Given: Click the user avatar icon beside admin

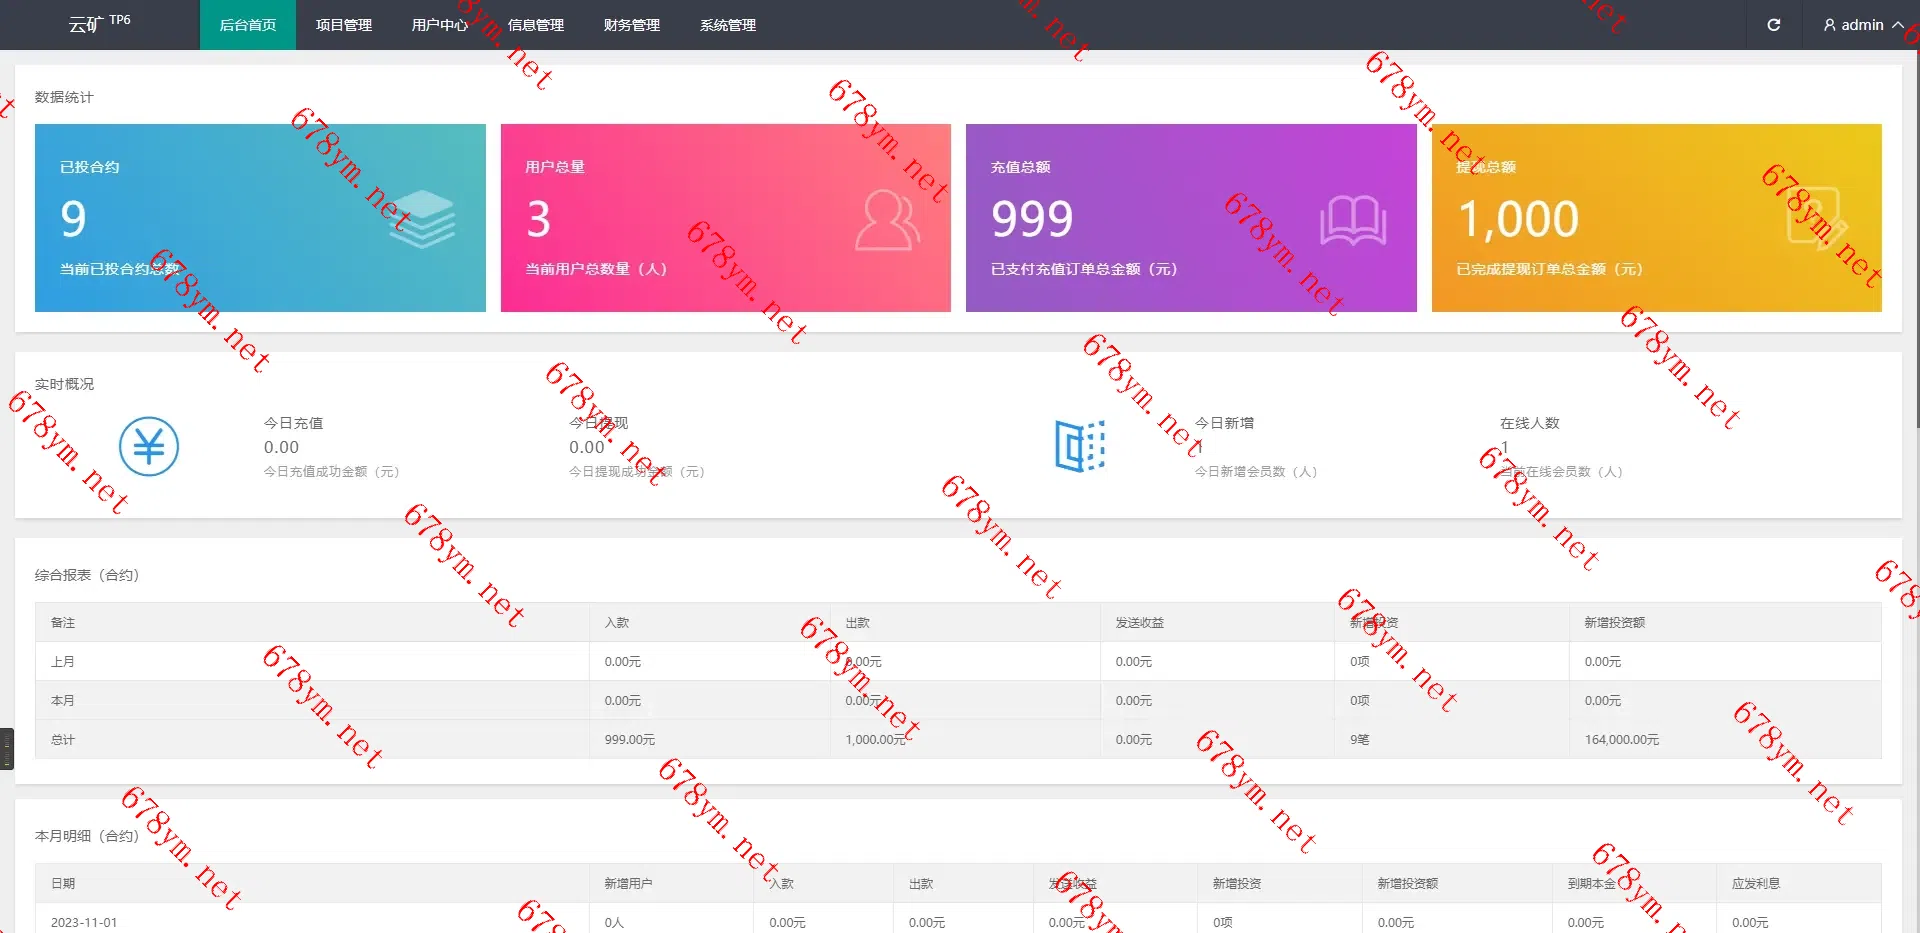Looking at the screenshot, I should click(x=1829, y=25).
